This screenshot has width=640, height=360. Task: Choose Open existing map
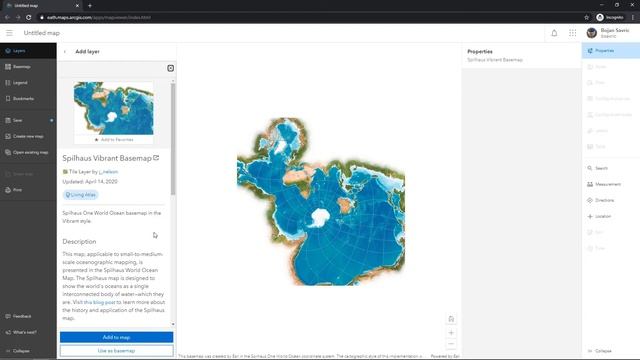(28, 152)
